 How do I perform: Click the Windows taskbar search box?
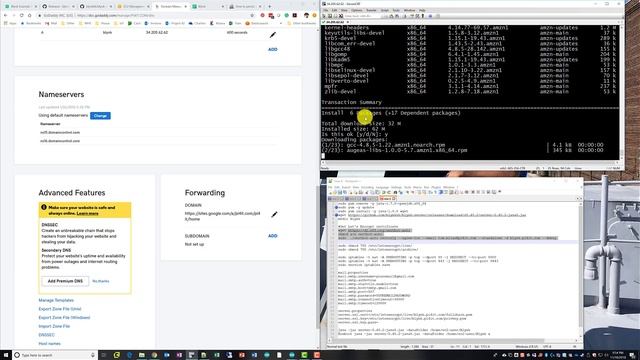click(x=55, y=355)
